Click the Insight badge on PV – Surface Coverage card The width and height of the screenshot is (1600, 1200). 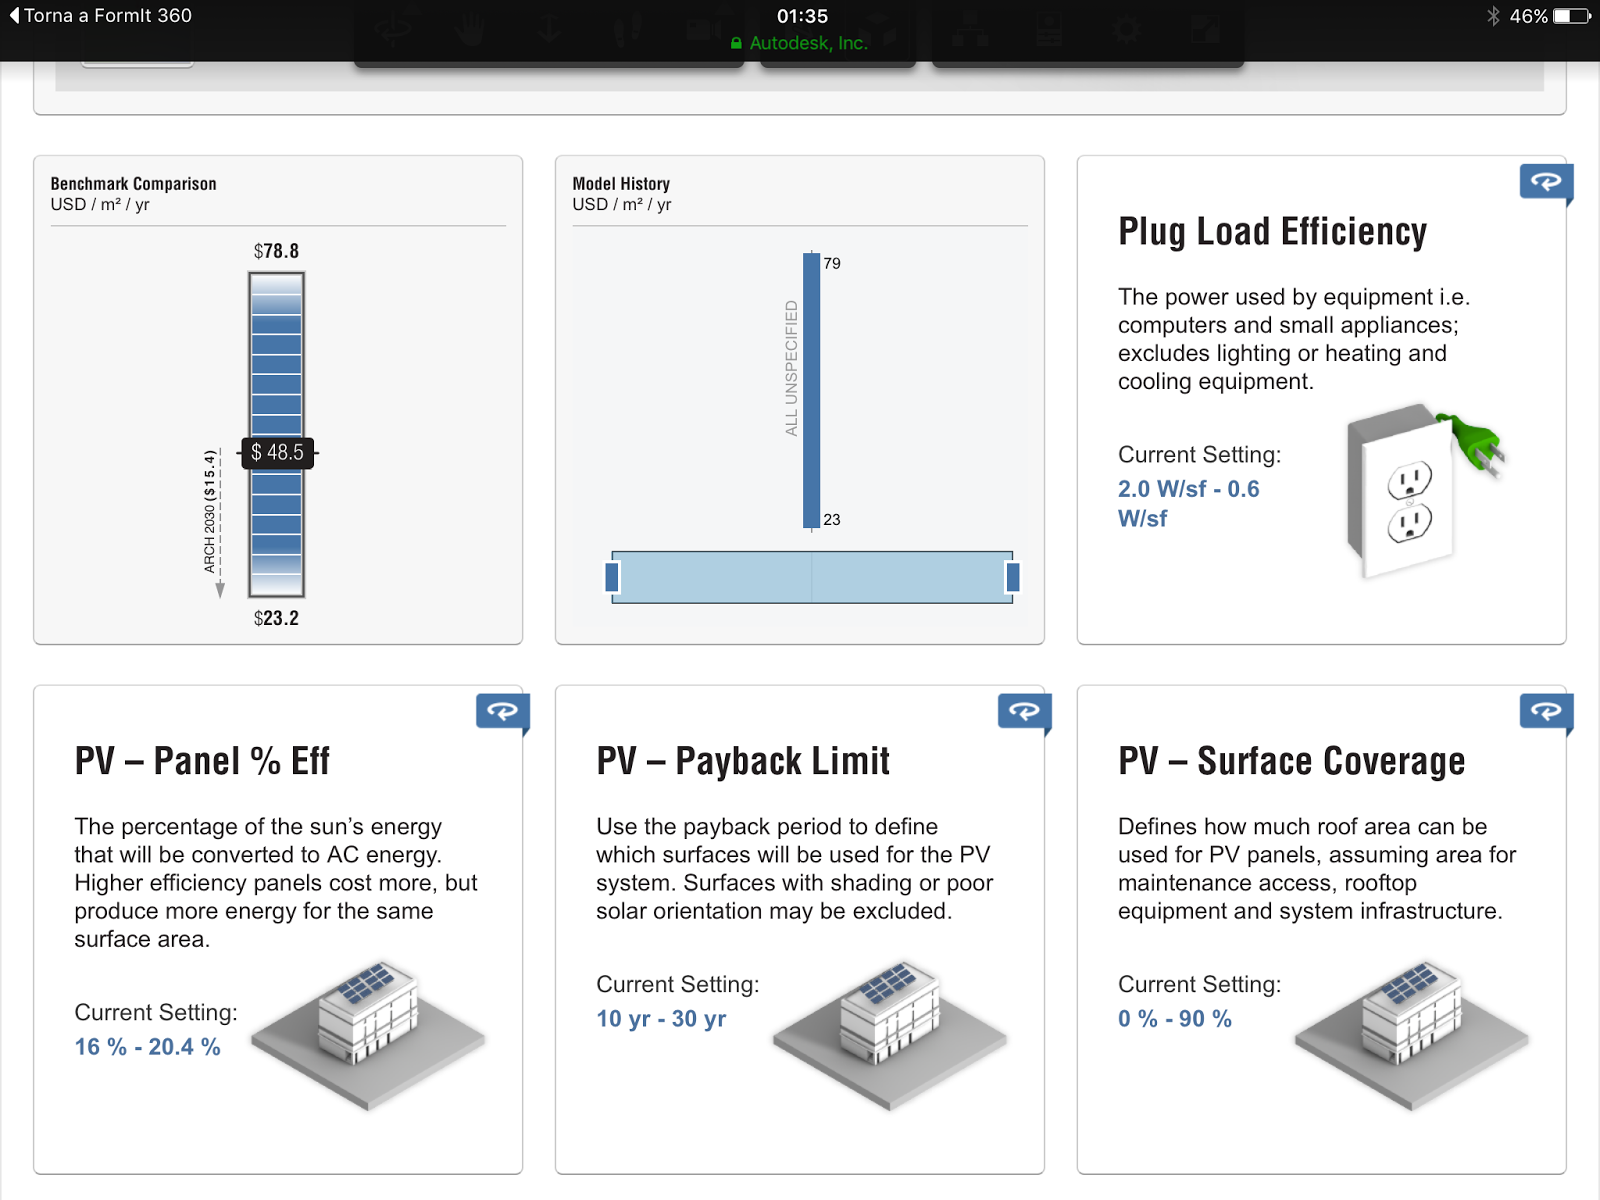(1547, 712)
